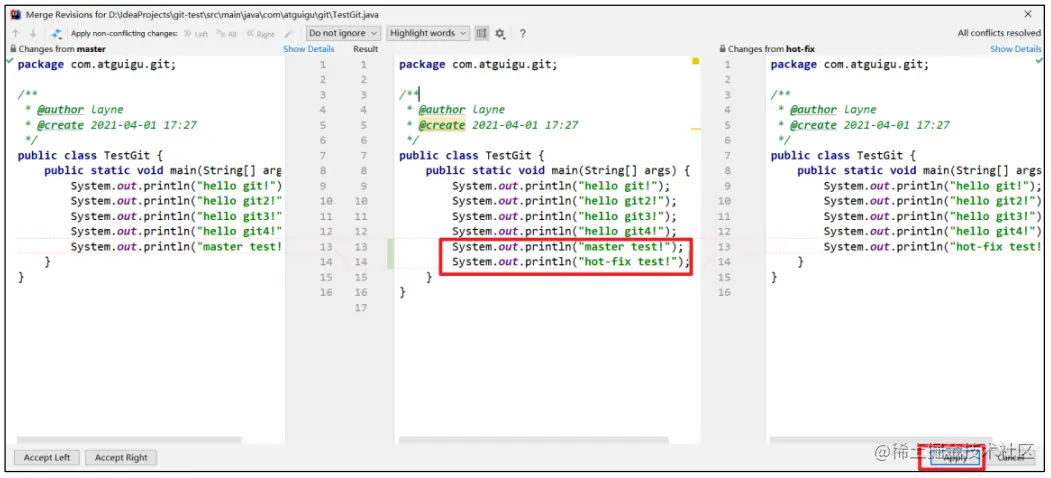Open the Highlight words dropdown
The width and height of the screenshot is (1051, 478).
(428, 33)
